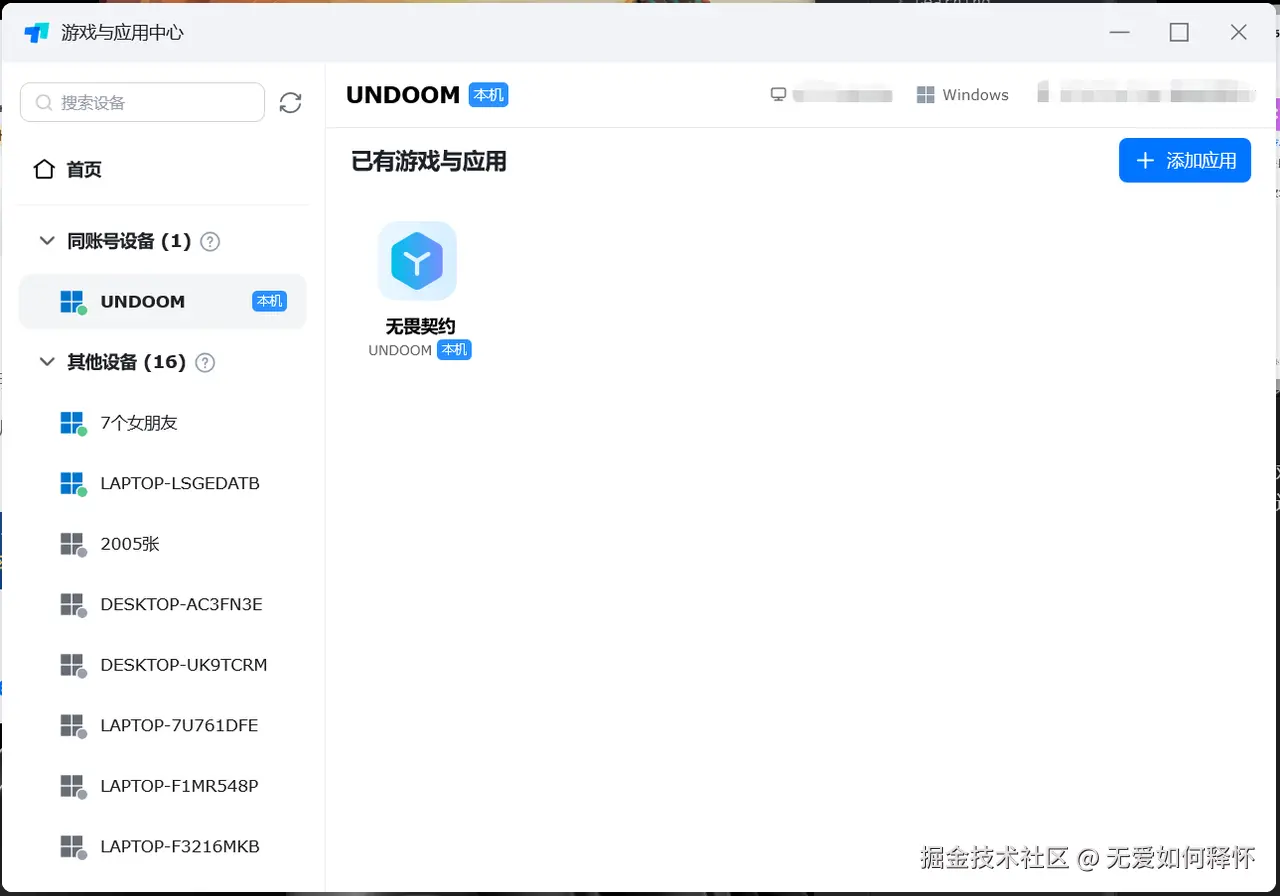
Task: Click the Windows label in header
Action: tap(976, 95)
